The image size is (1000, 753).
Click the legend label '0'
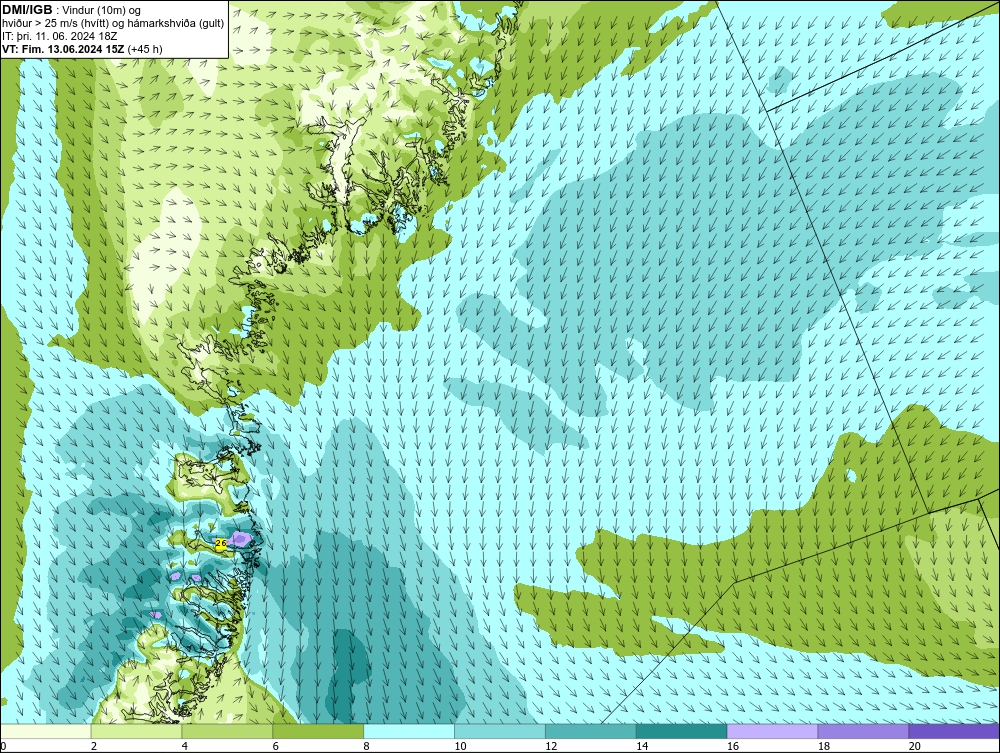3,746
